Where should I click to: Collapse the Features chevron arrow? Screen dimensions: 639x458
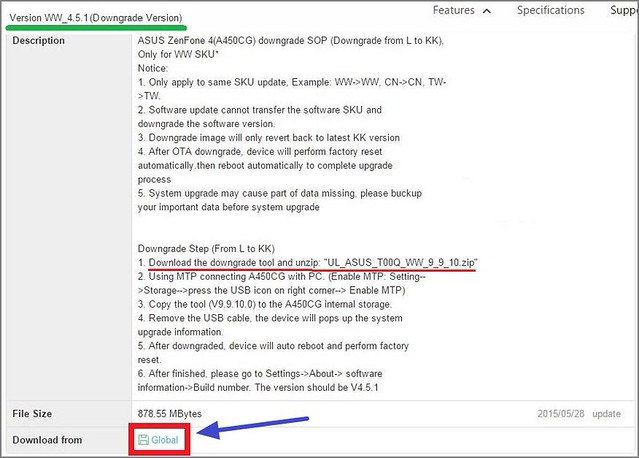[x=487, y=11]
